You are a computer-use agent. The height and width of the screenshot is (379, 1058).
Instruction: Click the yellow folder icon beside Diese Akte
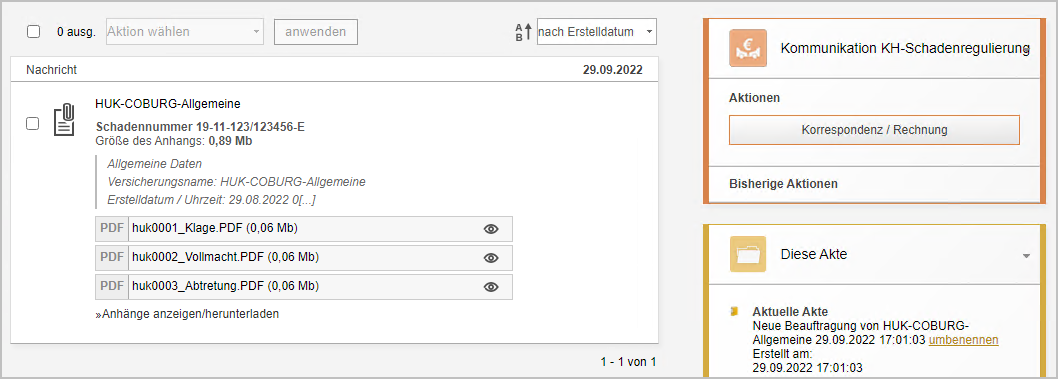click(748, 254)
